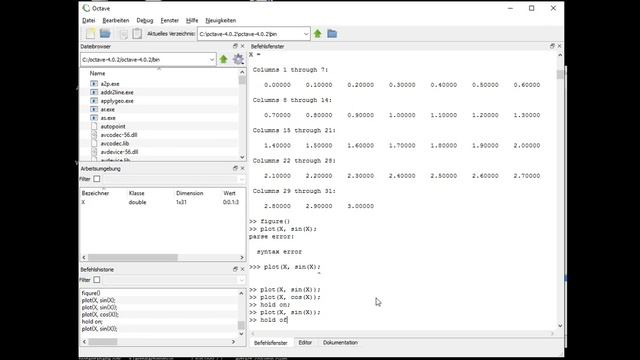The height and width of the screenshot is (360, 640).
Task: Select avdevice-56.dll file
Action: [119, 152]
